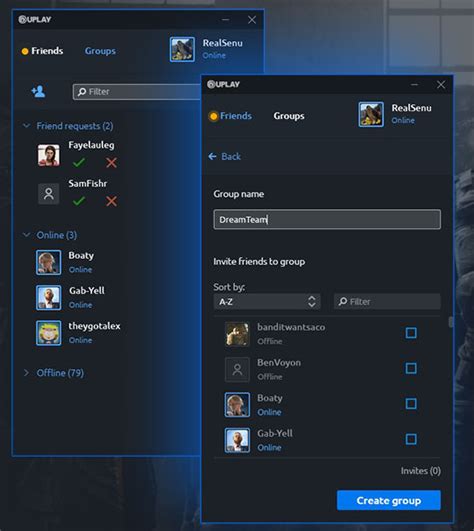Open the A-Z sort by dropdown
474x531 pixels.
tap(267, 301)
